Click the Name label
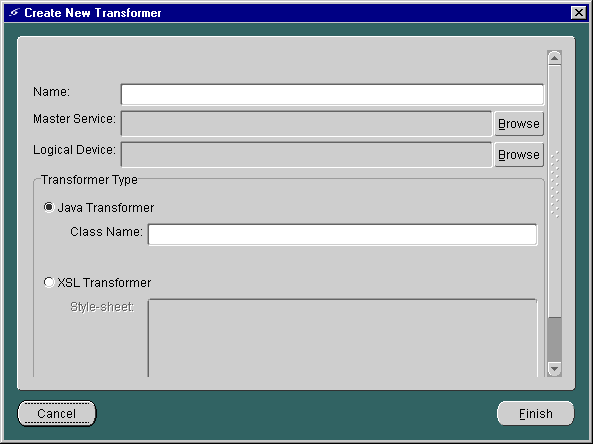The height and width of the screenshot is (444, 593). pos(51,92)
